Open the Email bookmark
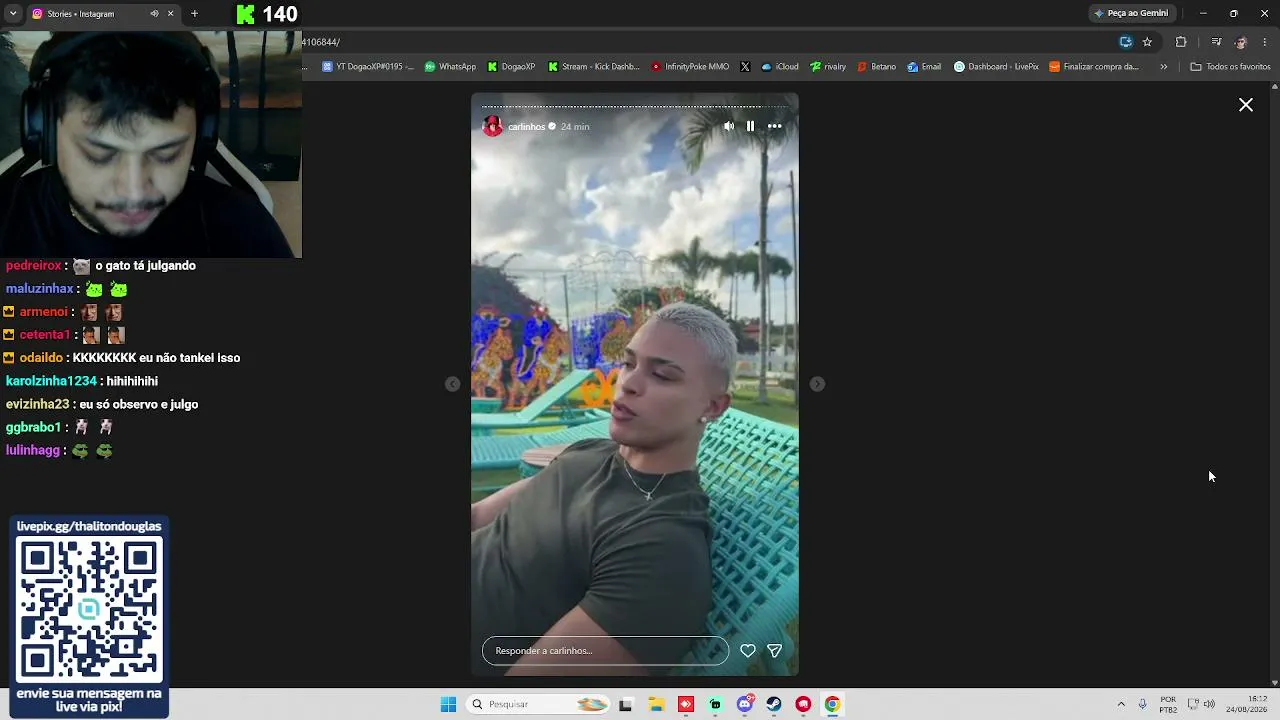Screen dimensions: 1280x720 pos(924,67)
